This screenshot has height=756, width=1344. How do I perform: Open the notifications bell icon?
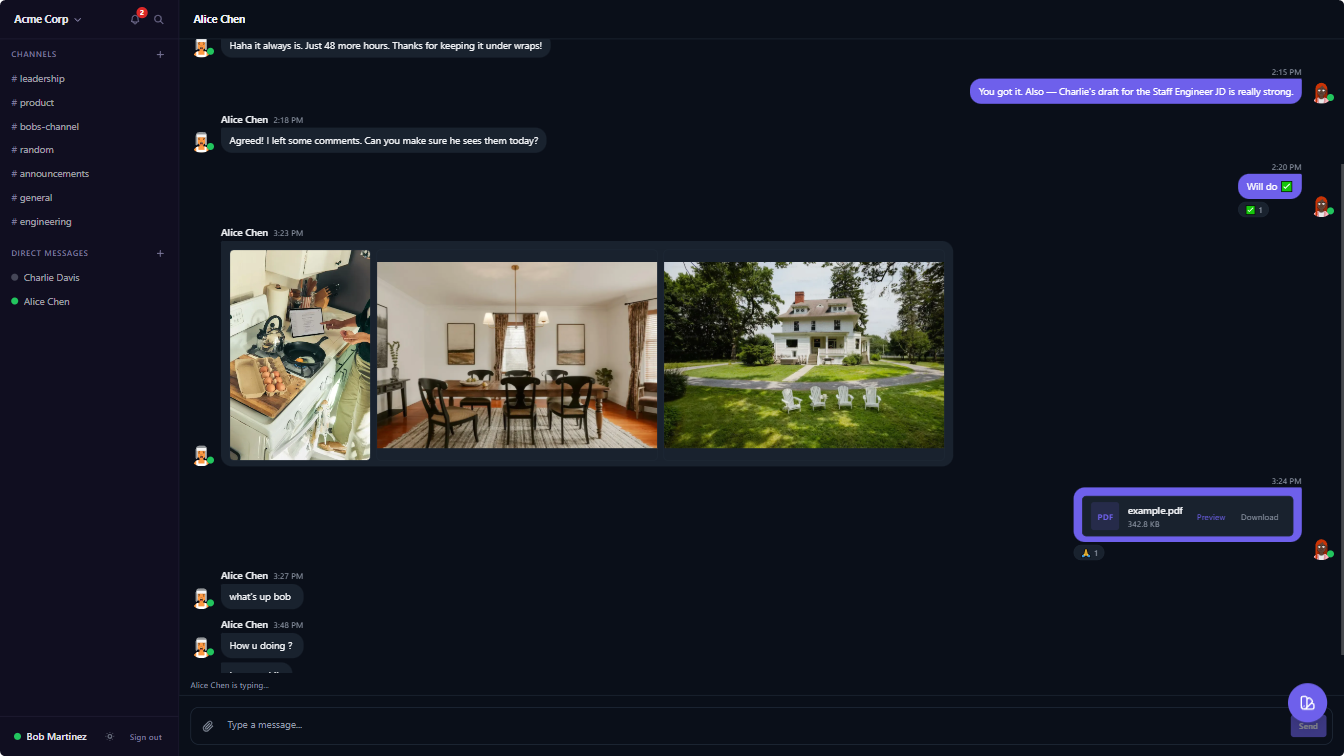(135, 19)
